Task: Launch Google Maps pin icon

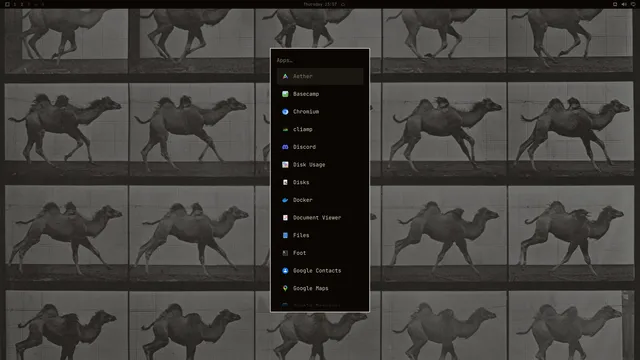Action: point(285,288)
